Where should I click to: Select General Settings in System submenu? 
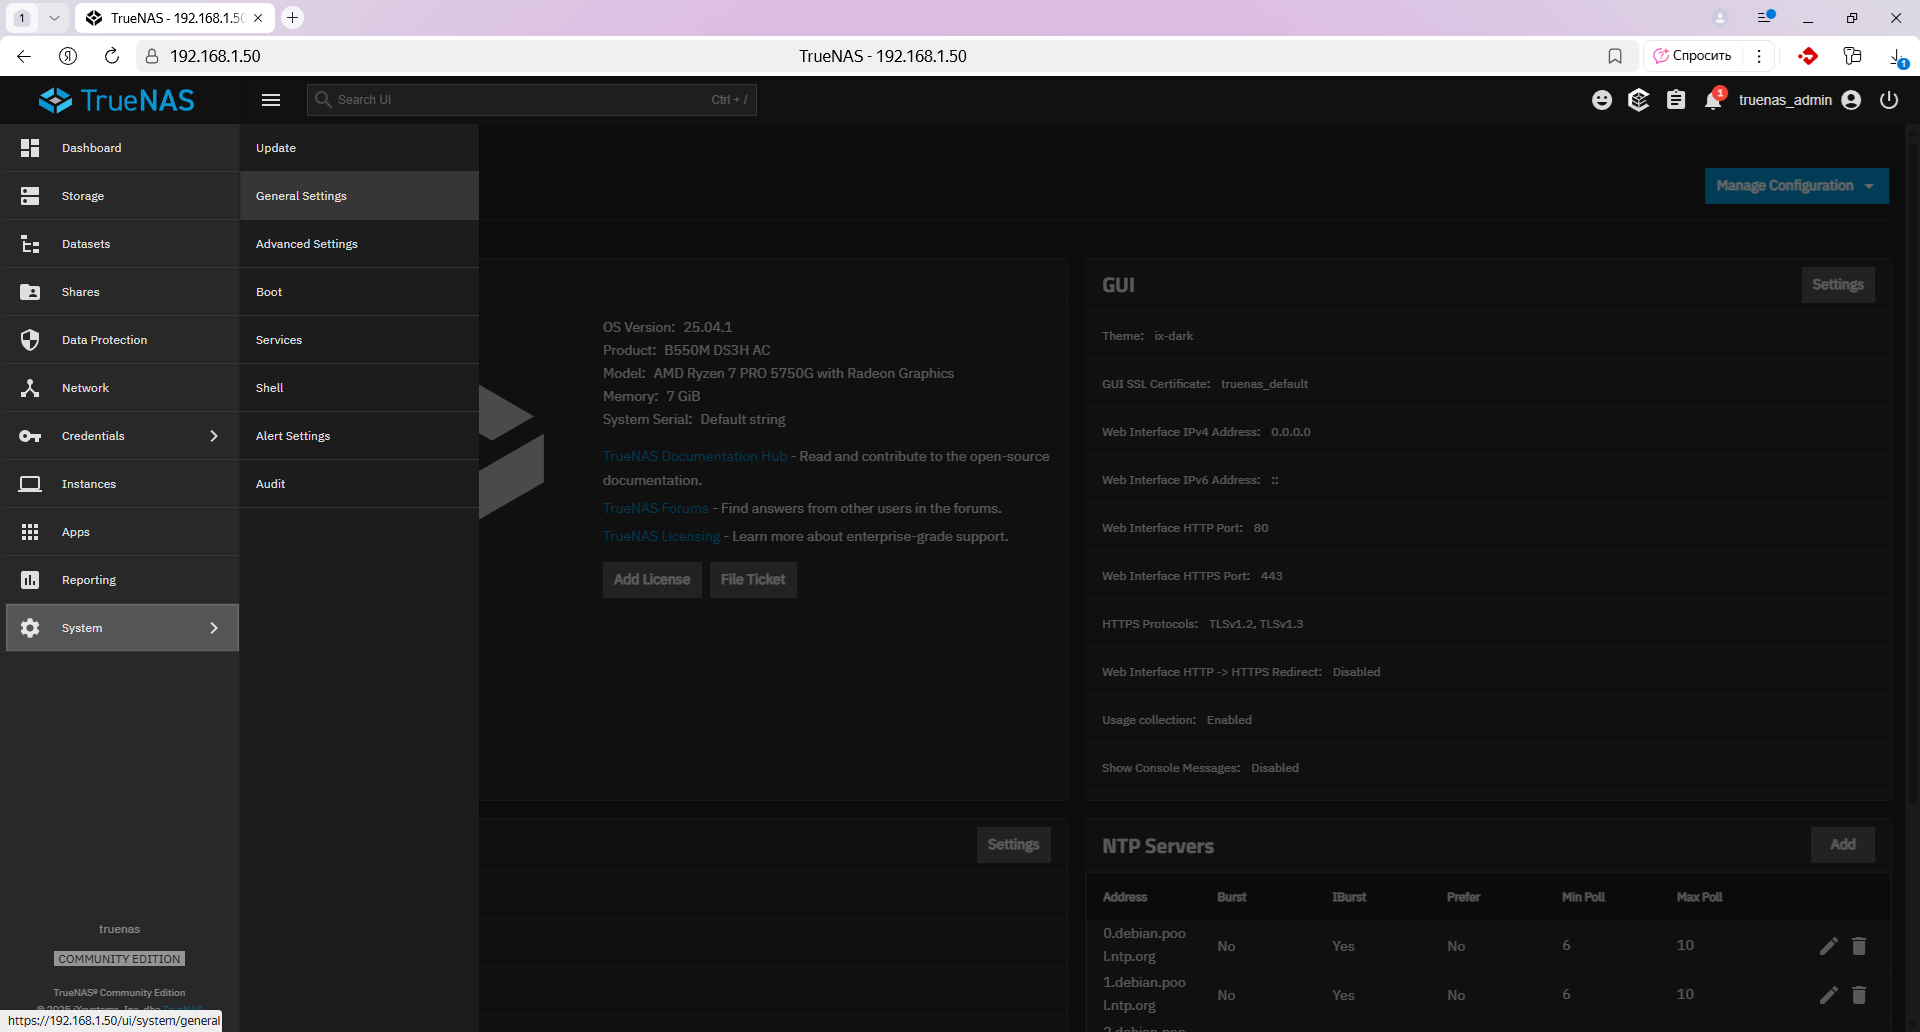pos(359,196)
